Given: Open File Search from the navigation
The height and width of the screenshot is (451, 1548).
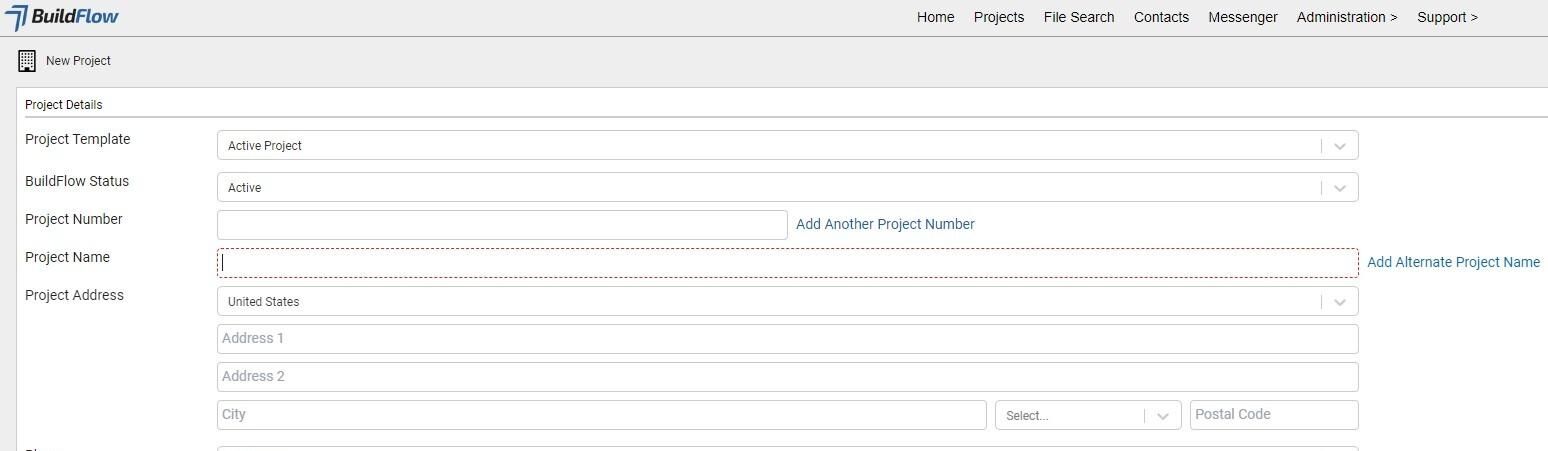Looking at the screenshot, I should point(1078,17).
